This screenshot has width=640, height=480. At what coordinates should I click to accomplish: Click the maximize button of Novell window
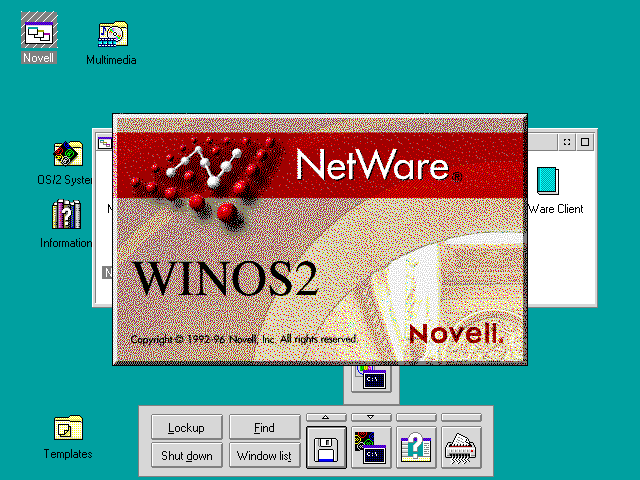point(585,142)
